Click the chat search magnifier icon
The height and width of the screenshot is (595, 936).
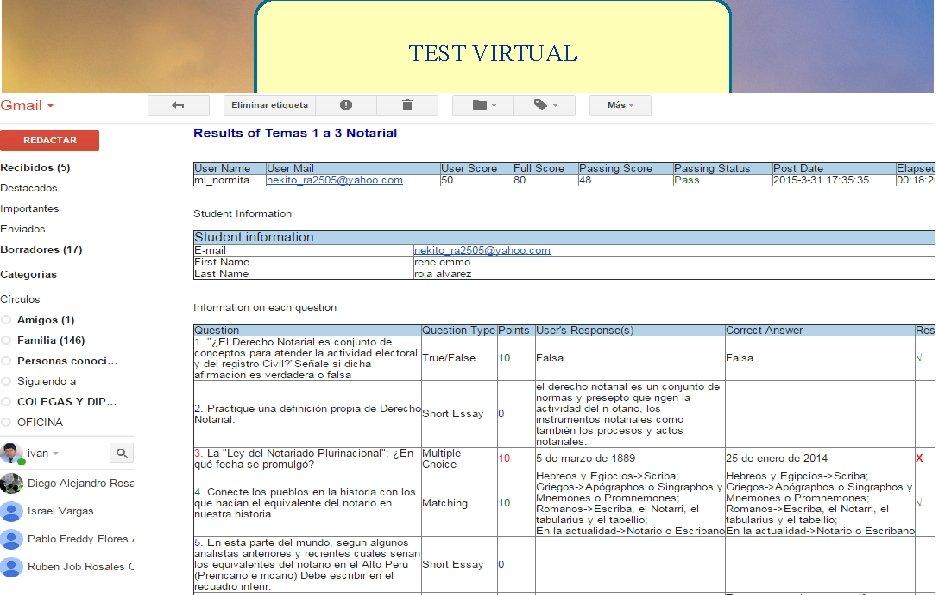122,454
